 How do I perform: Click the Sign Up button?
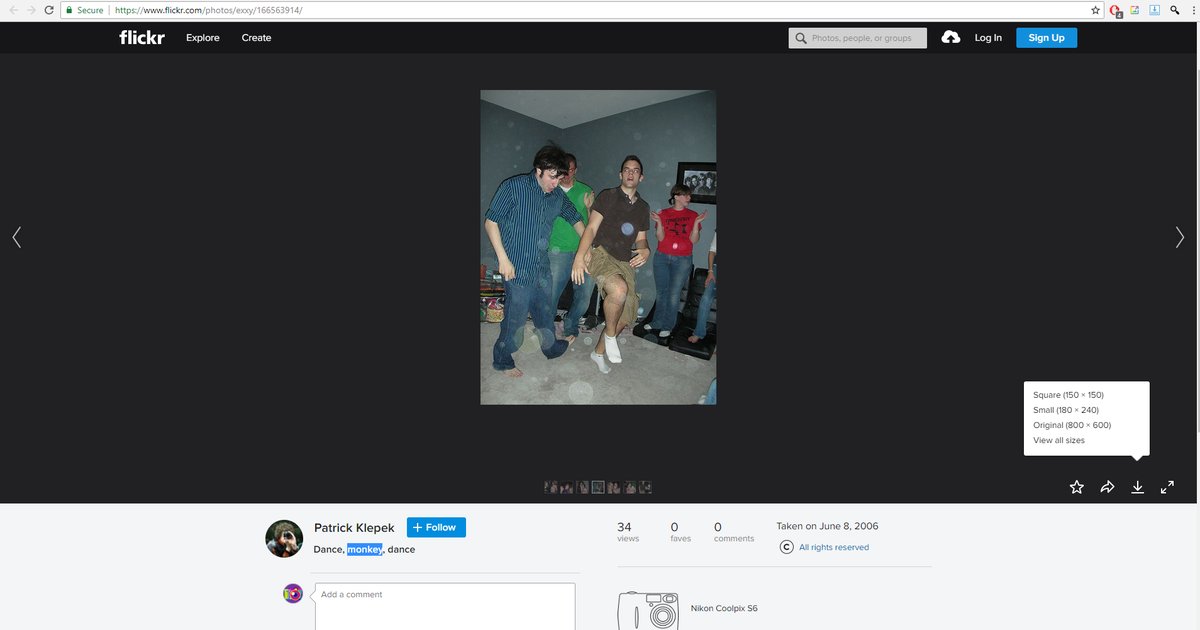pos(1046,38)
